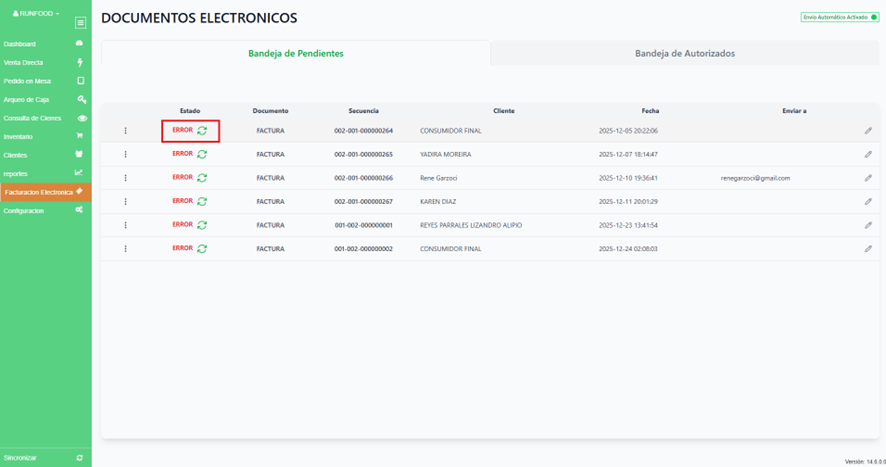Click the Secuencia column header
The height and width of the screenshot is (467, 886).
coord(363,111)
